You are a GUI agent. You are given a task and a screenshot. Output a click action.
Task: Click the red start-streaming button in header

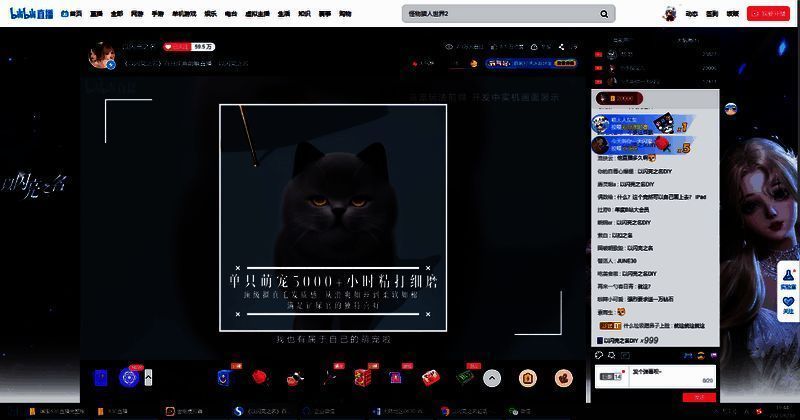pyautogui.click(x=768, y=14)
